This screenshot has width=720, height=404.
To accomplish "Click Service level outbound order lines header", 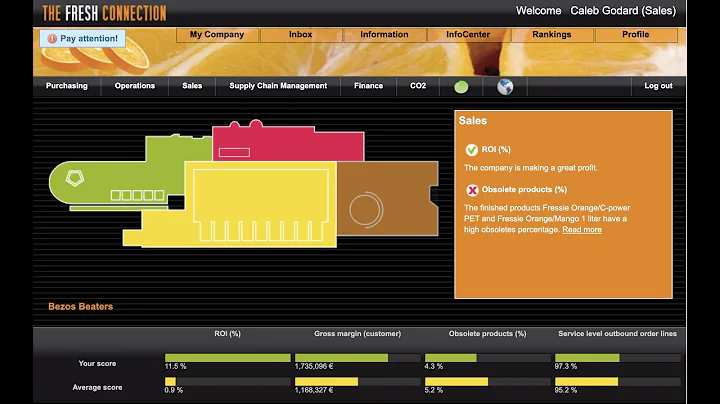I will (617, 334).
